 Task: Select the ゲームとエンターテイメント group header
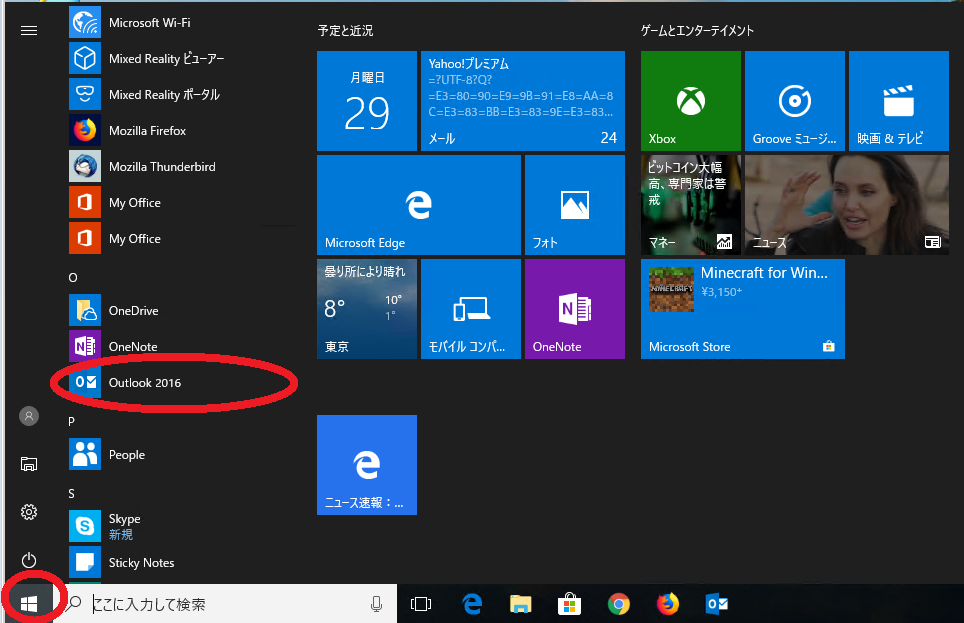697,30
